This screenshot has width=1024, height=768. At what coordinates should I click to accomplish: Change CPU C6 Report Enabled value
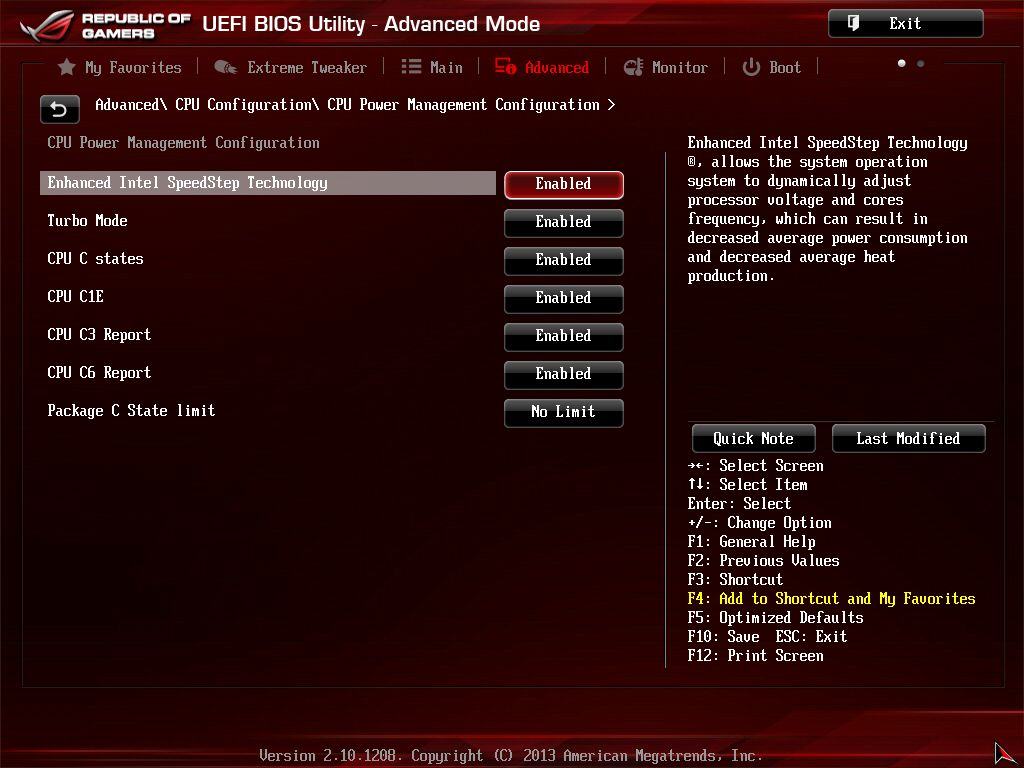[x=564, y=374]
